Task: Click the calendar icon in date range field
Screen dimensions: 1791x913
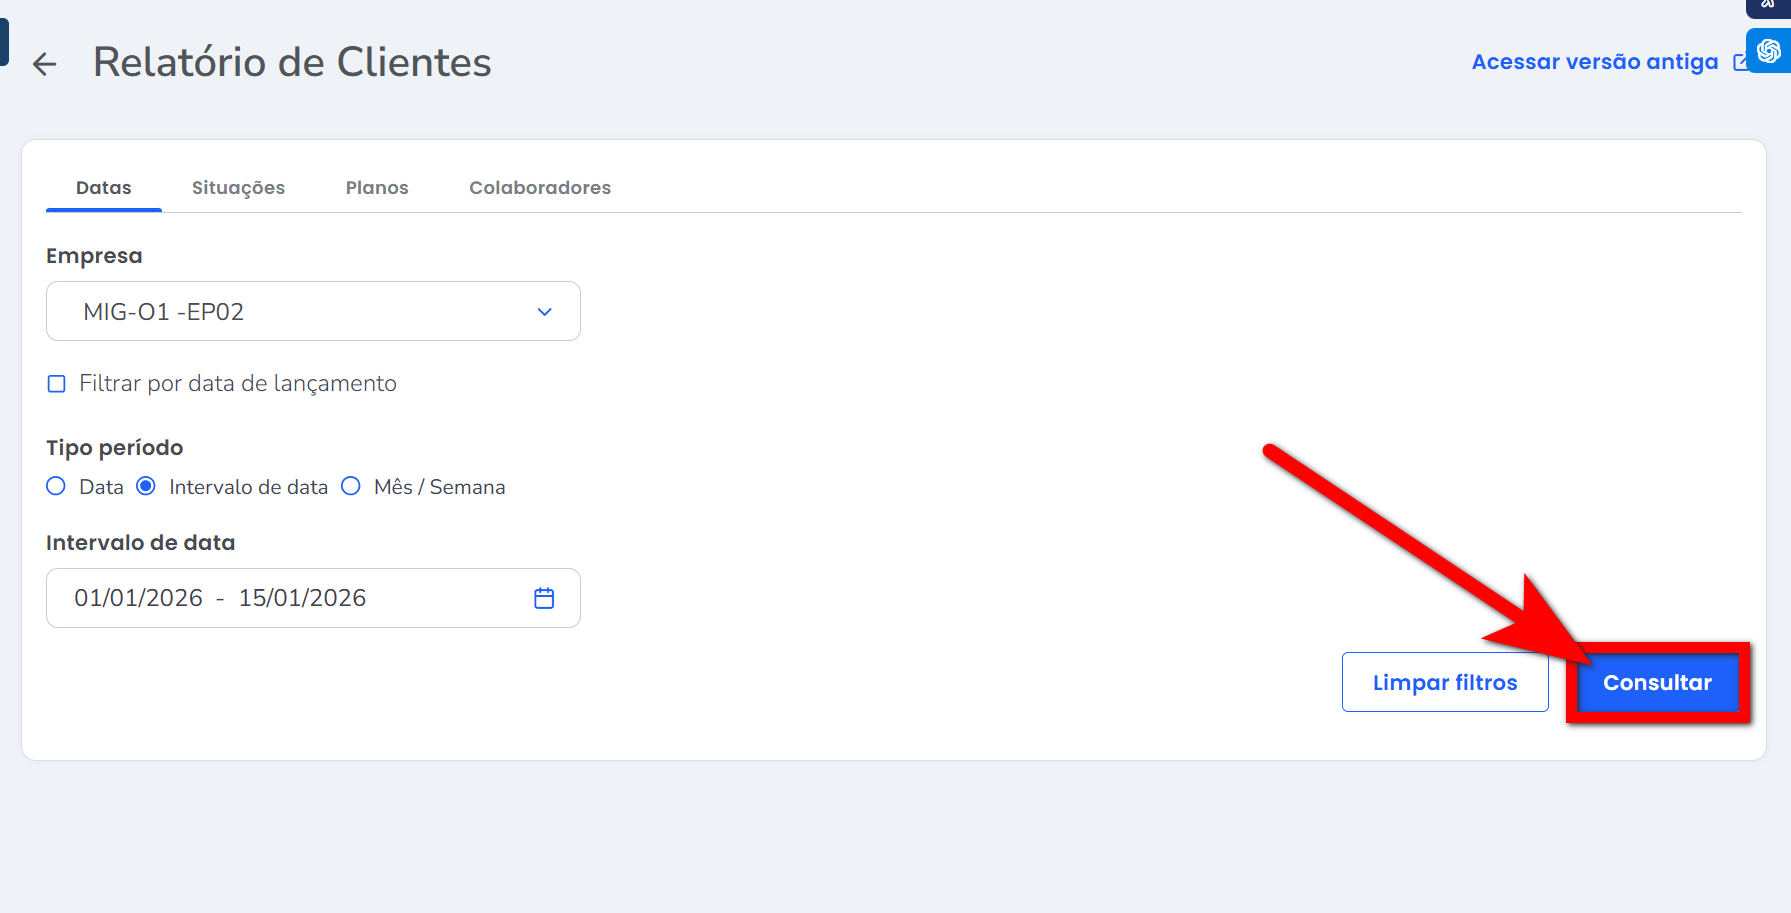Action: (x=544, y=598)
